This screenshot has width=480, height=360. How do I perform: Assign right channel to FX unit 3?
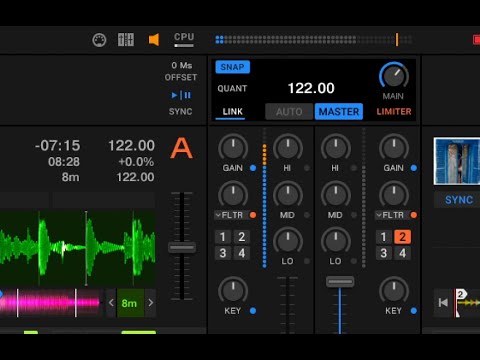coord(384,253)
